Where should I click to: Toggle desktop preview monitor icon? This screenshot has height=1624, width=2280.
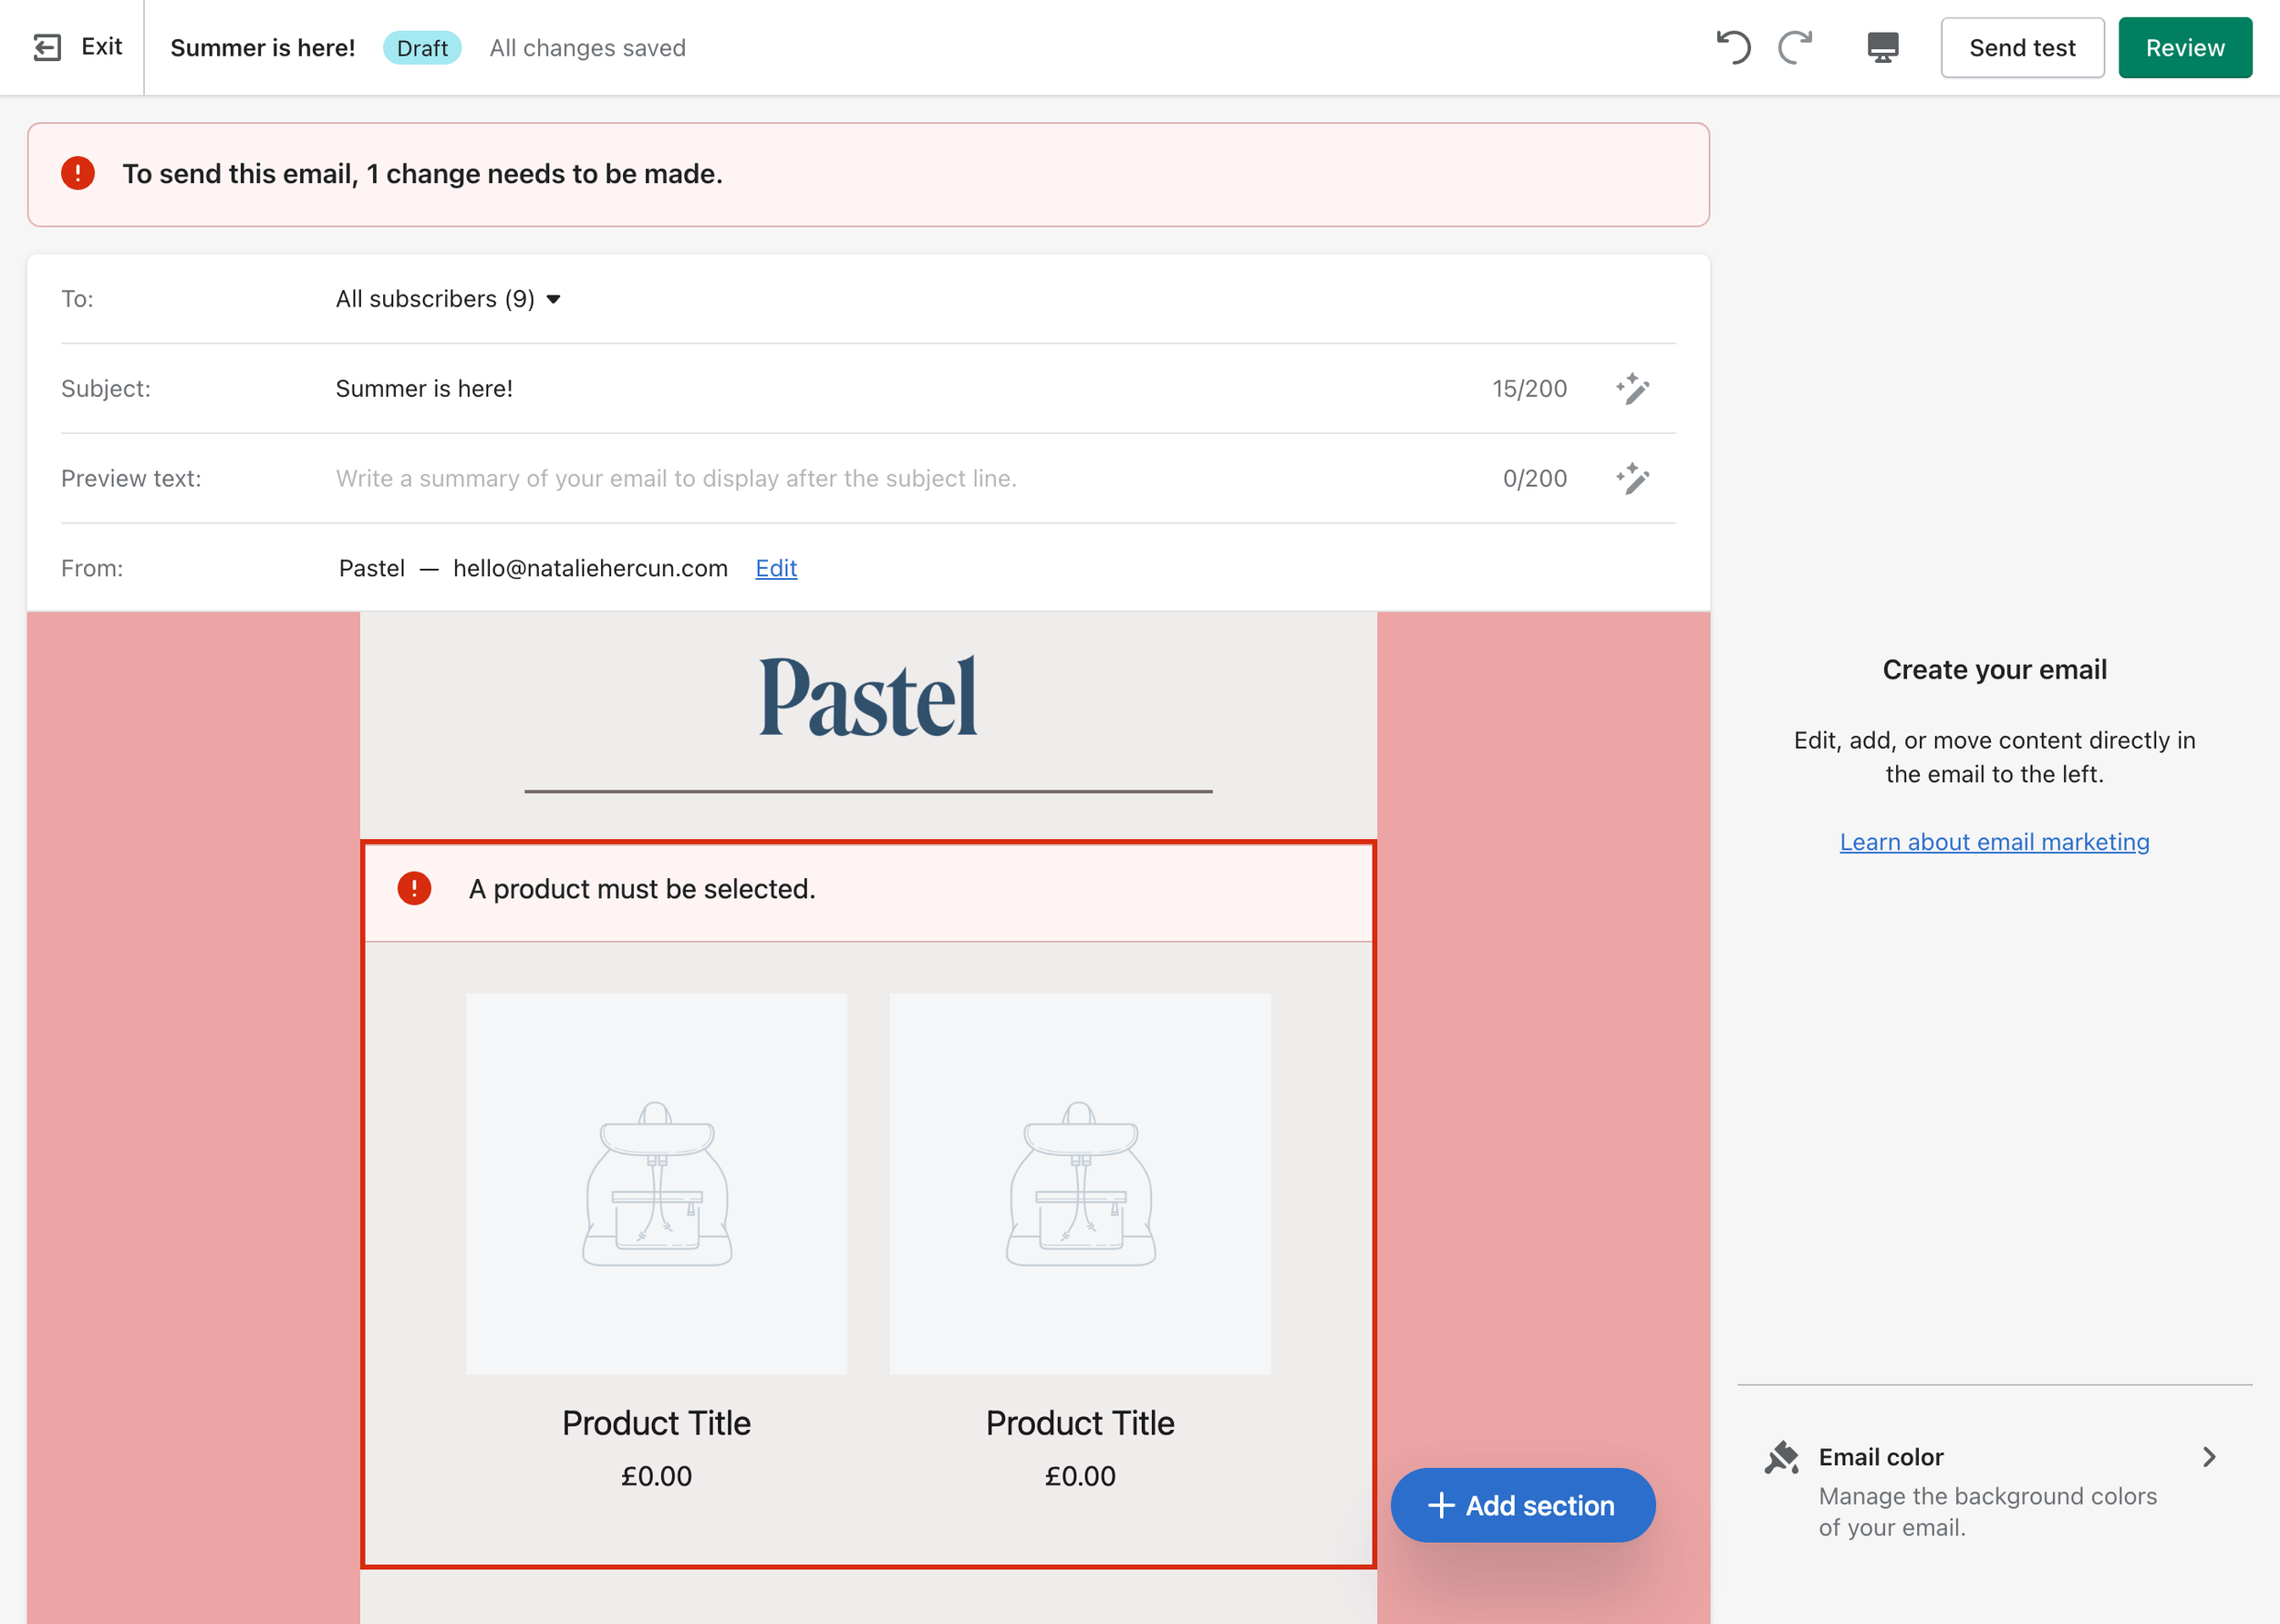1882,47
